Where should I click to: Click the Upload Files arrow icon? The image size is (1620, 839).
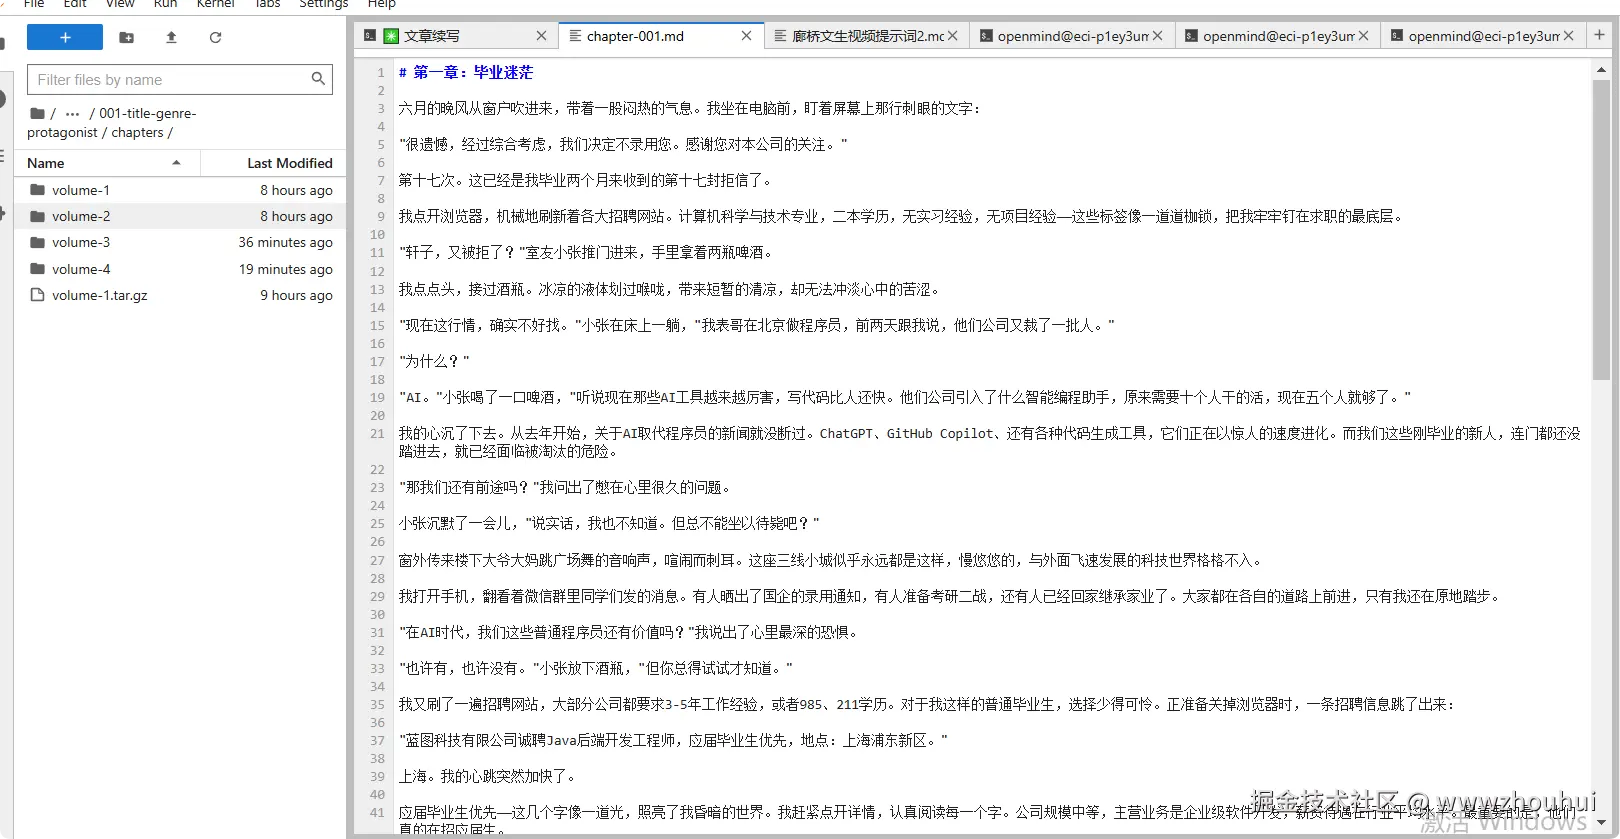point(171,37)
